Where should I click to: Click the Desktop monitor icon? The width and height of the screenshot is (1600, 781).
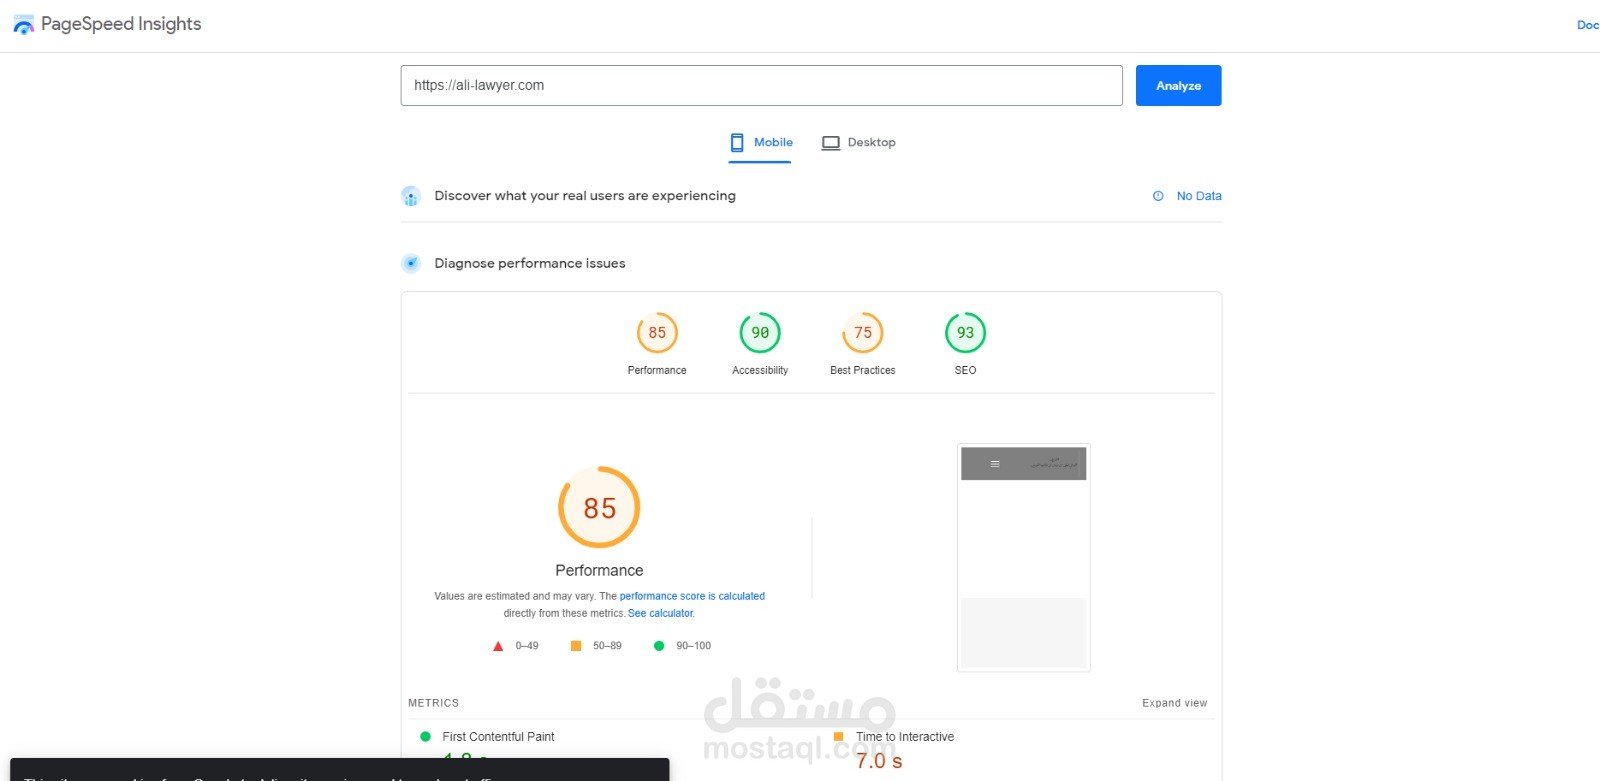[x=831, y=143]
